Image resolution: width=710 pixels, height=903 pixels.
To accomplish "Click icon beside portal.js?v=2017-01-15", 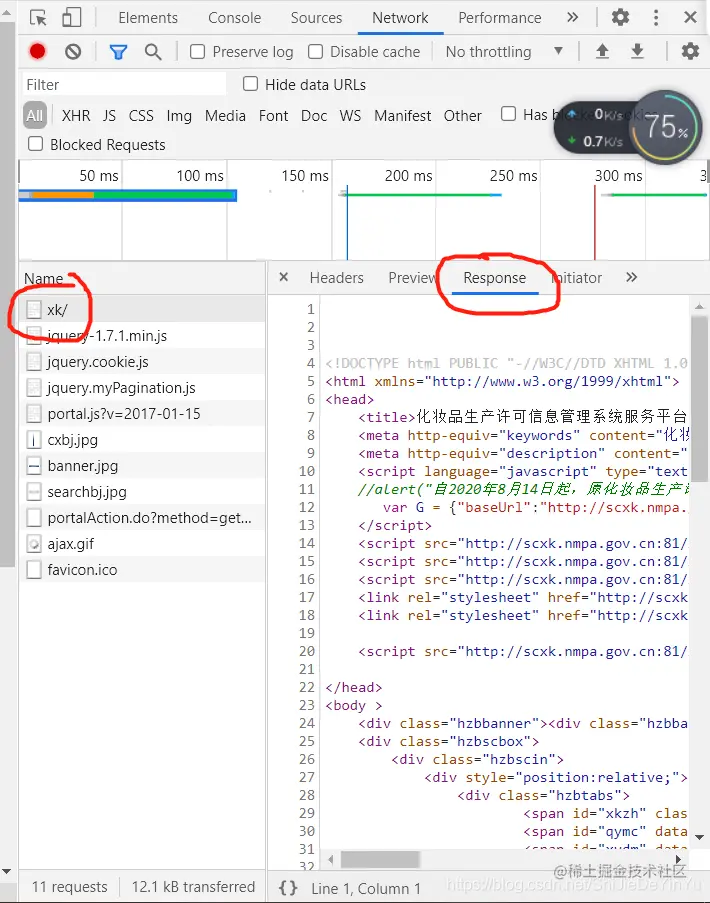I will [x=34, y=413].
